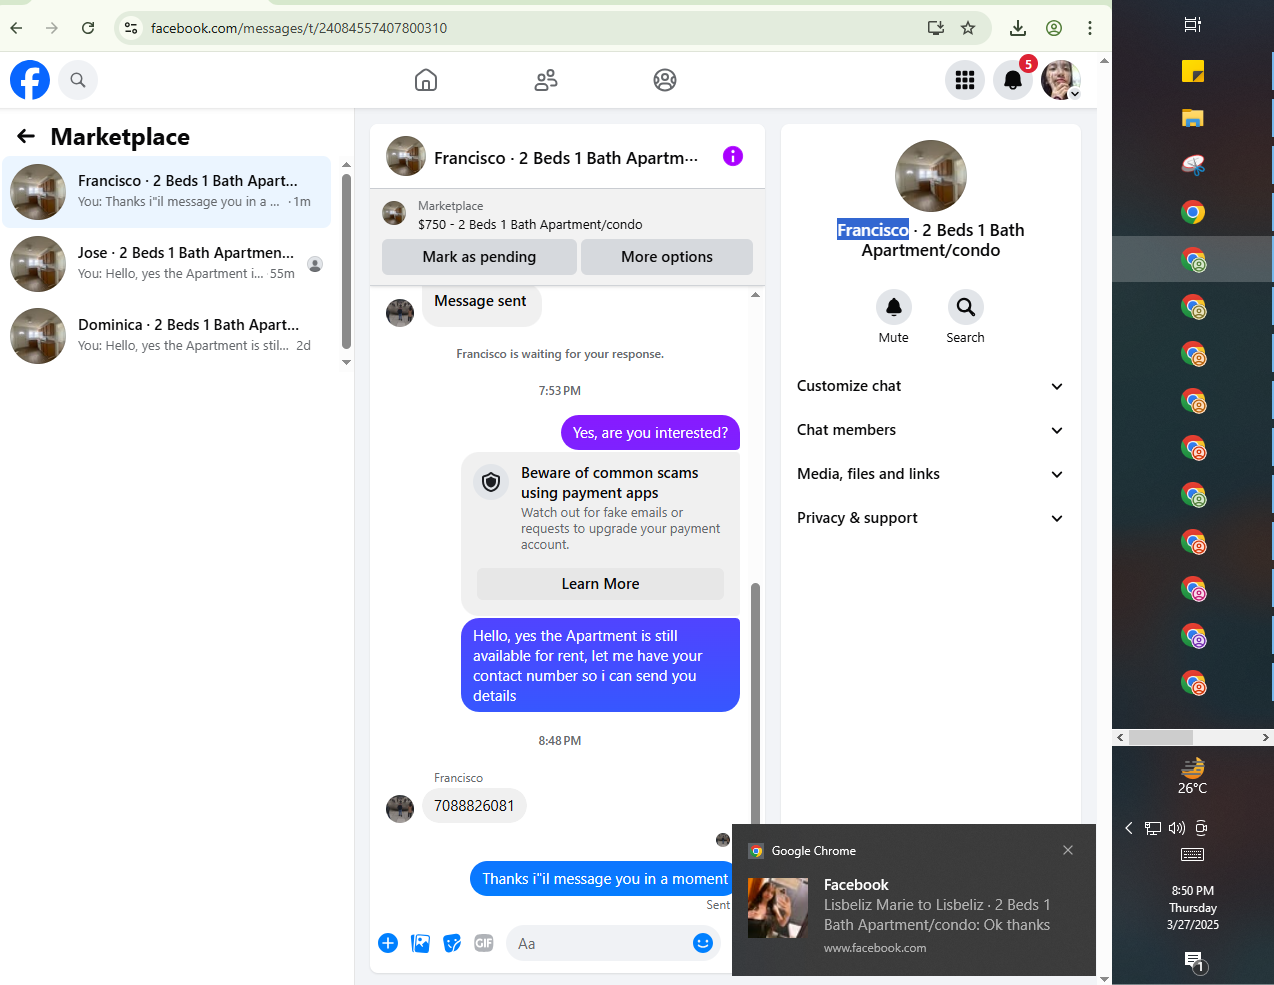
Task: Click the volume icon in system tray
Action: coord(1177,828)
